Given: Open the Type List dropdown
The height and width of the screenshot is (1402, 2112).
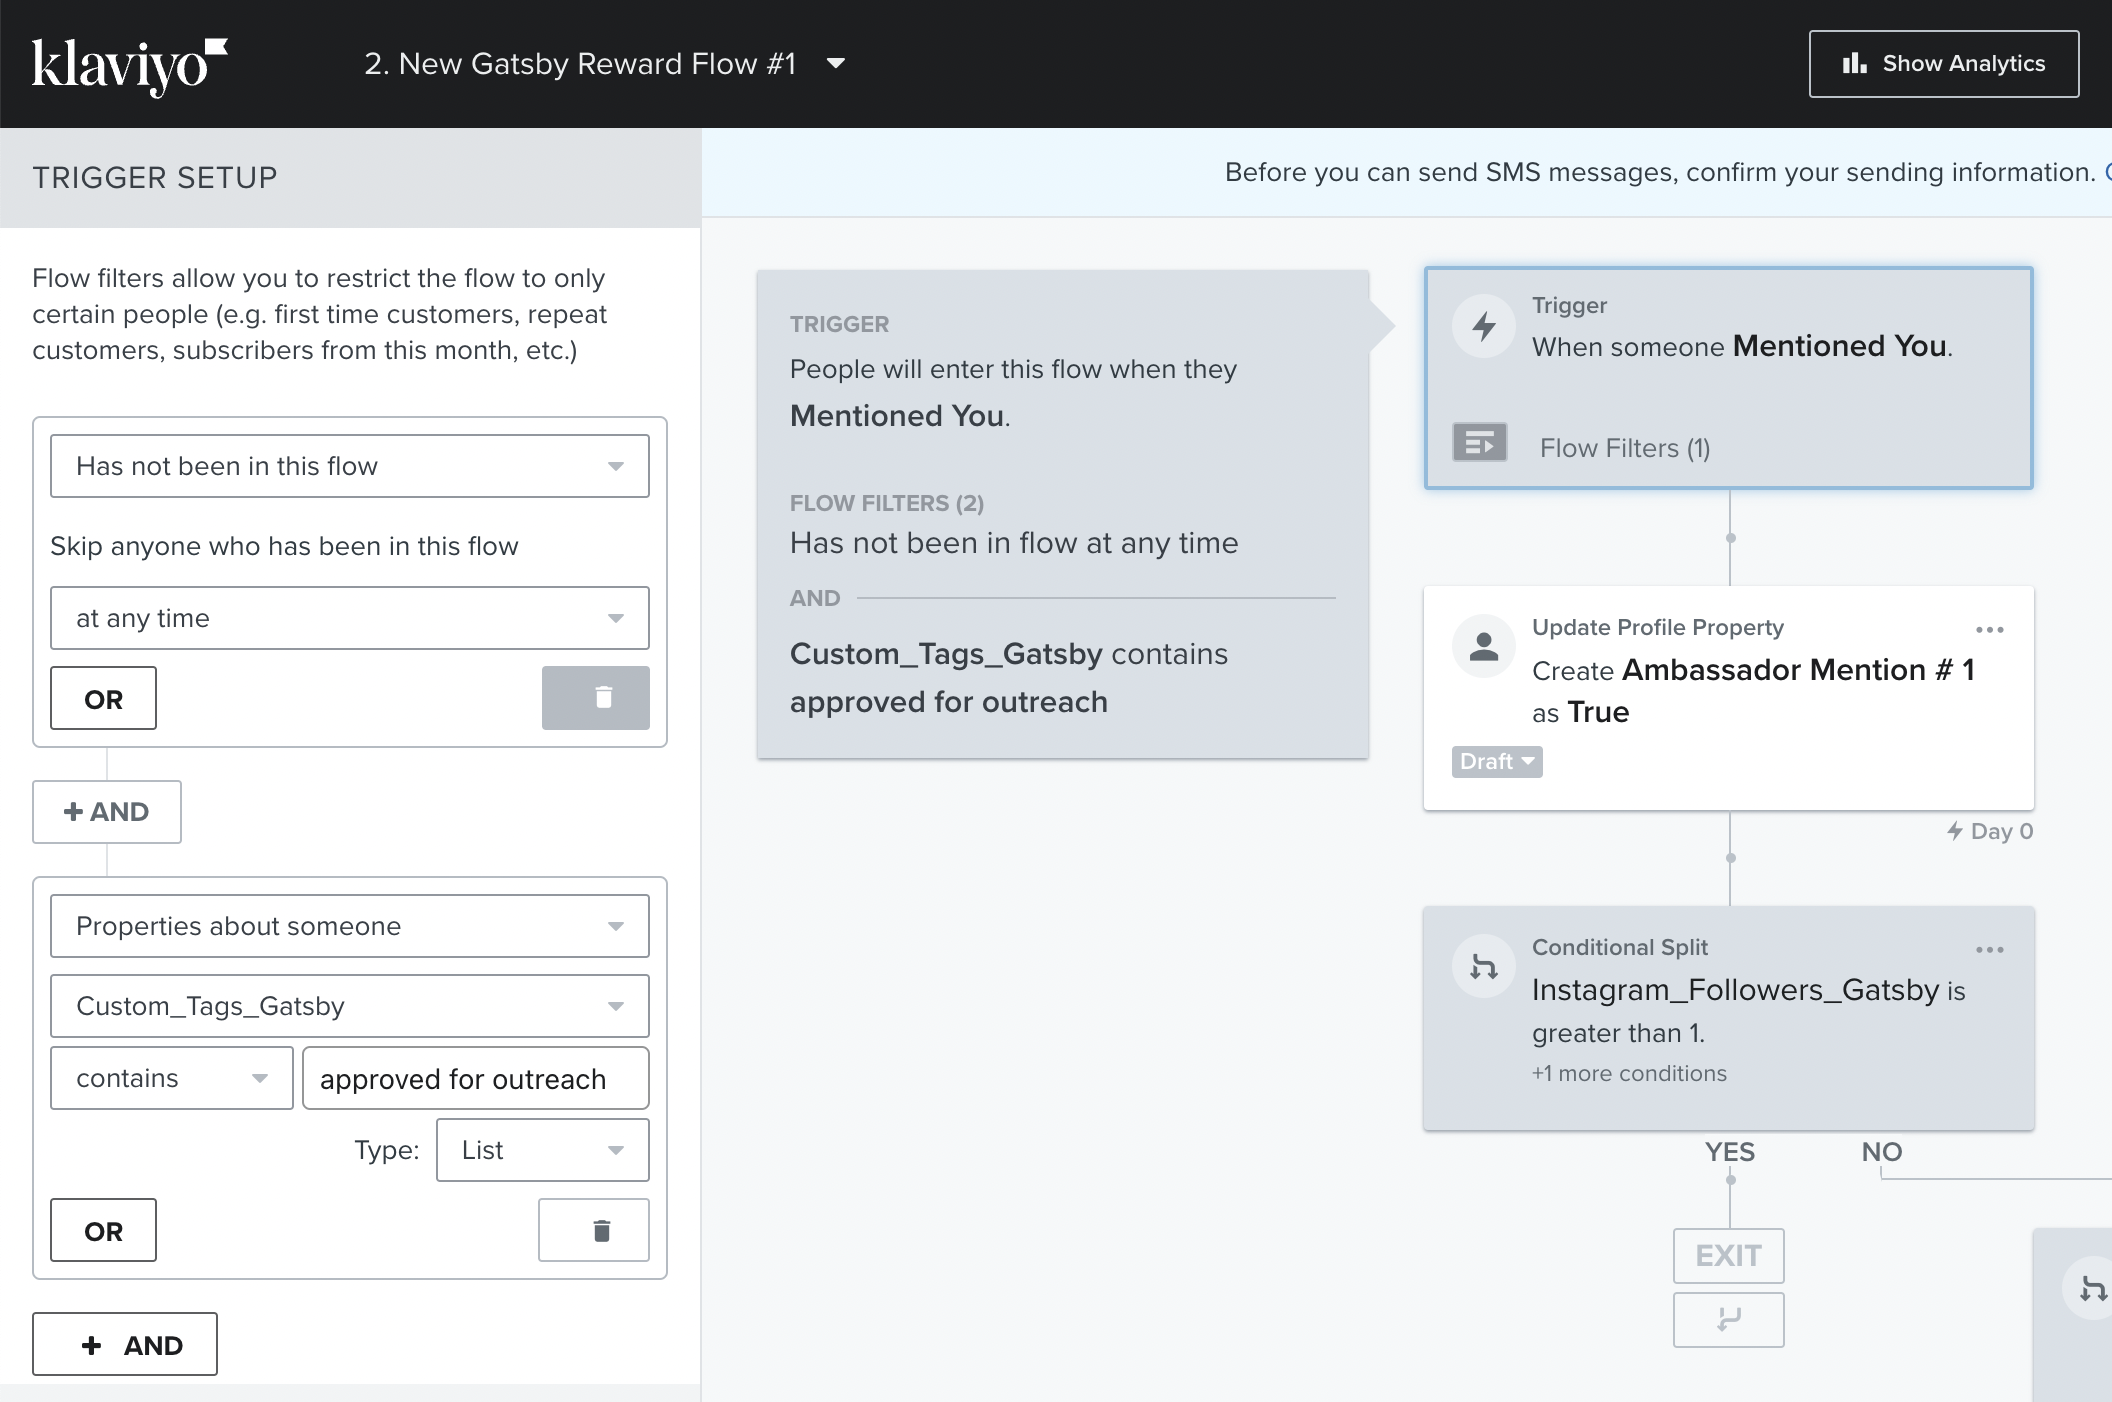Looking at the screenshot, I should point(543,1150).
